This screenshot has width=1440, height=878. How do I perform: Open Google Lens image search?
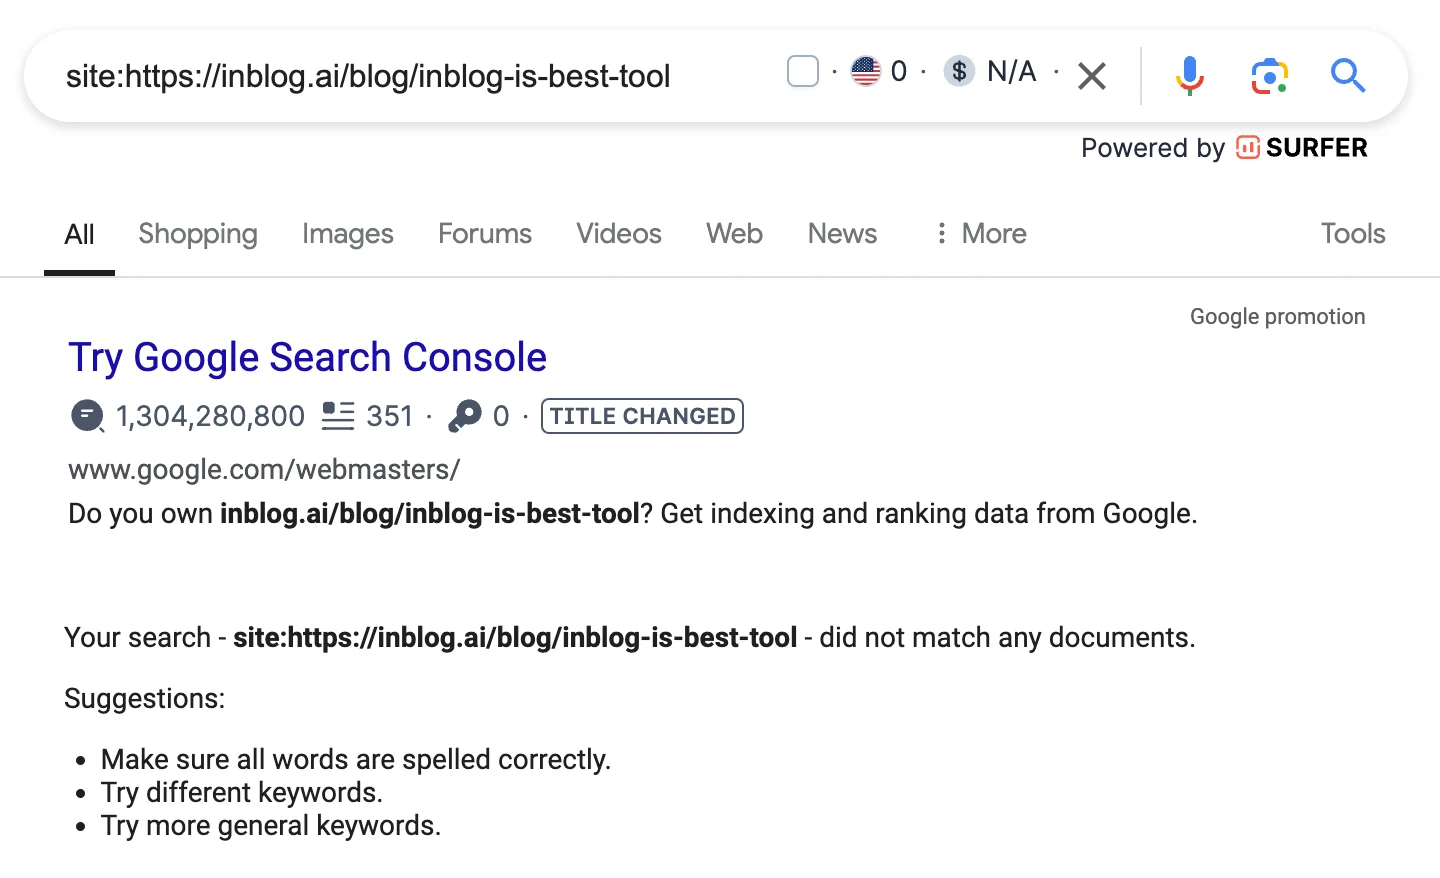tap(1269, 75)
